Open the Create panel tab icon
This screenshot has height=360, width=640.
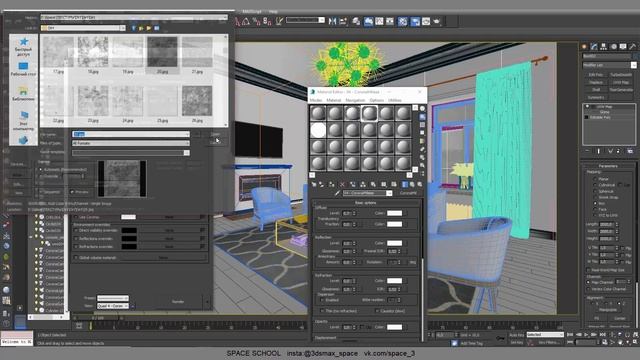click(584, 47)
